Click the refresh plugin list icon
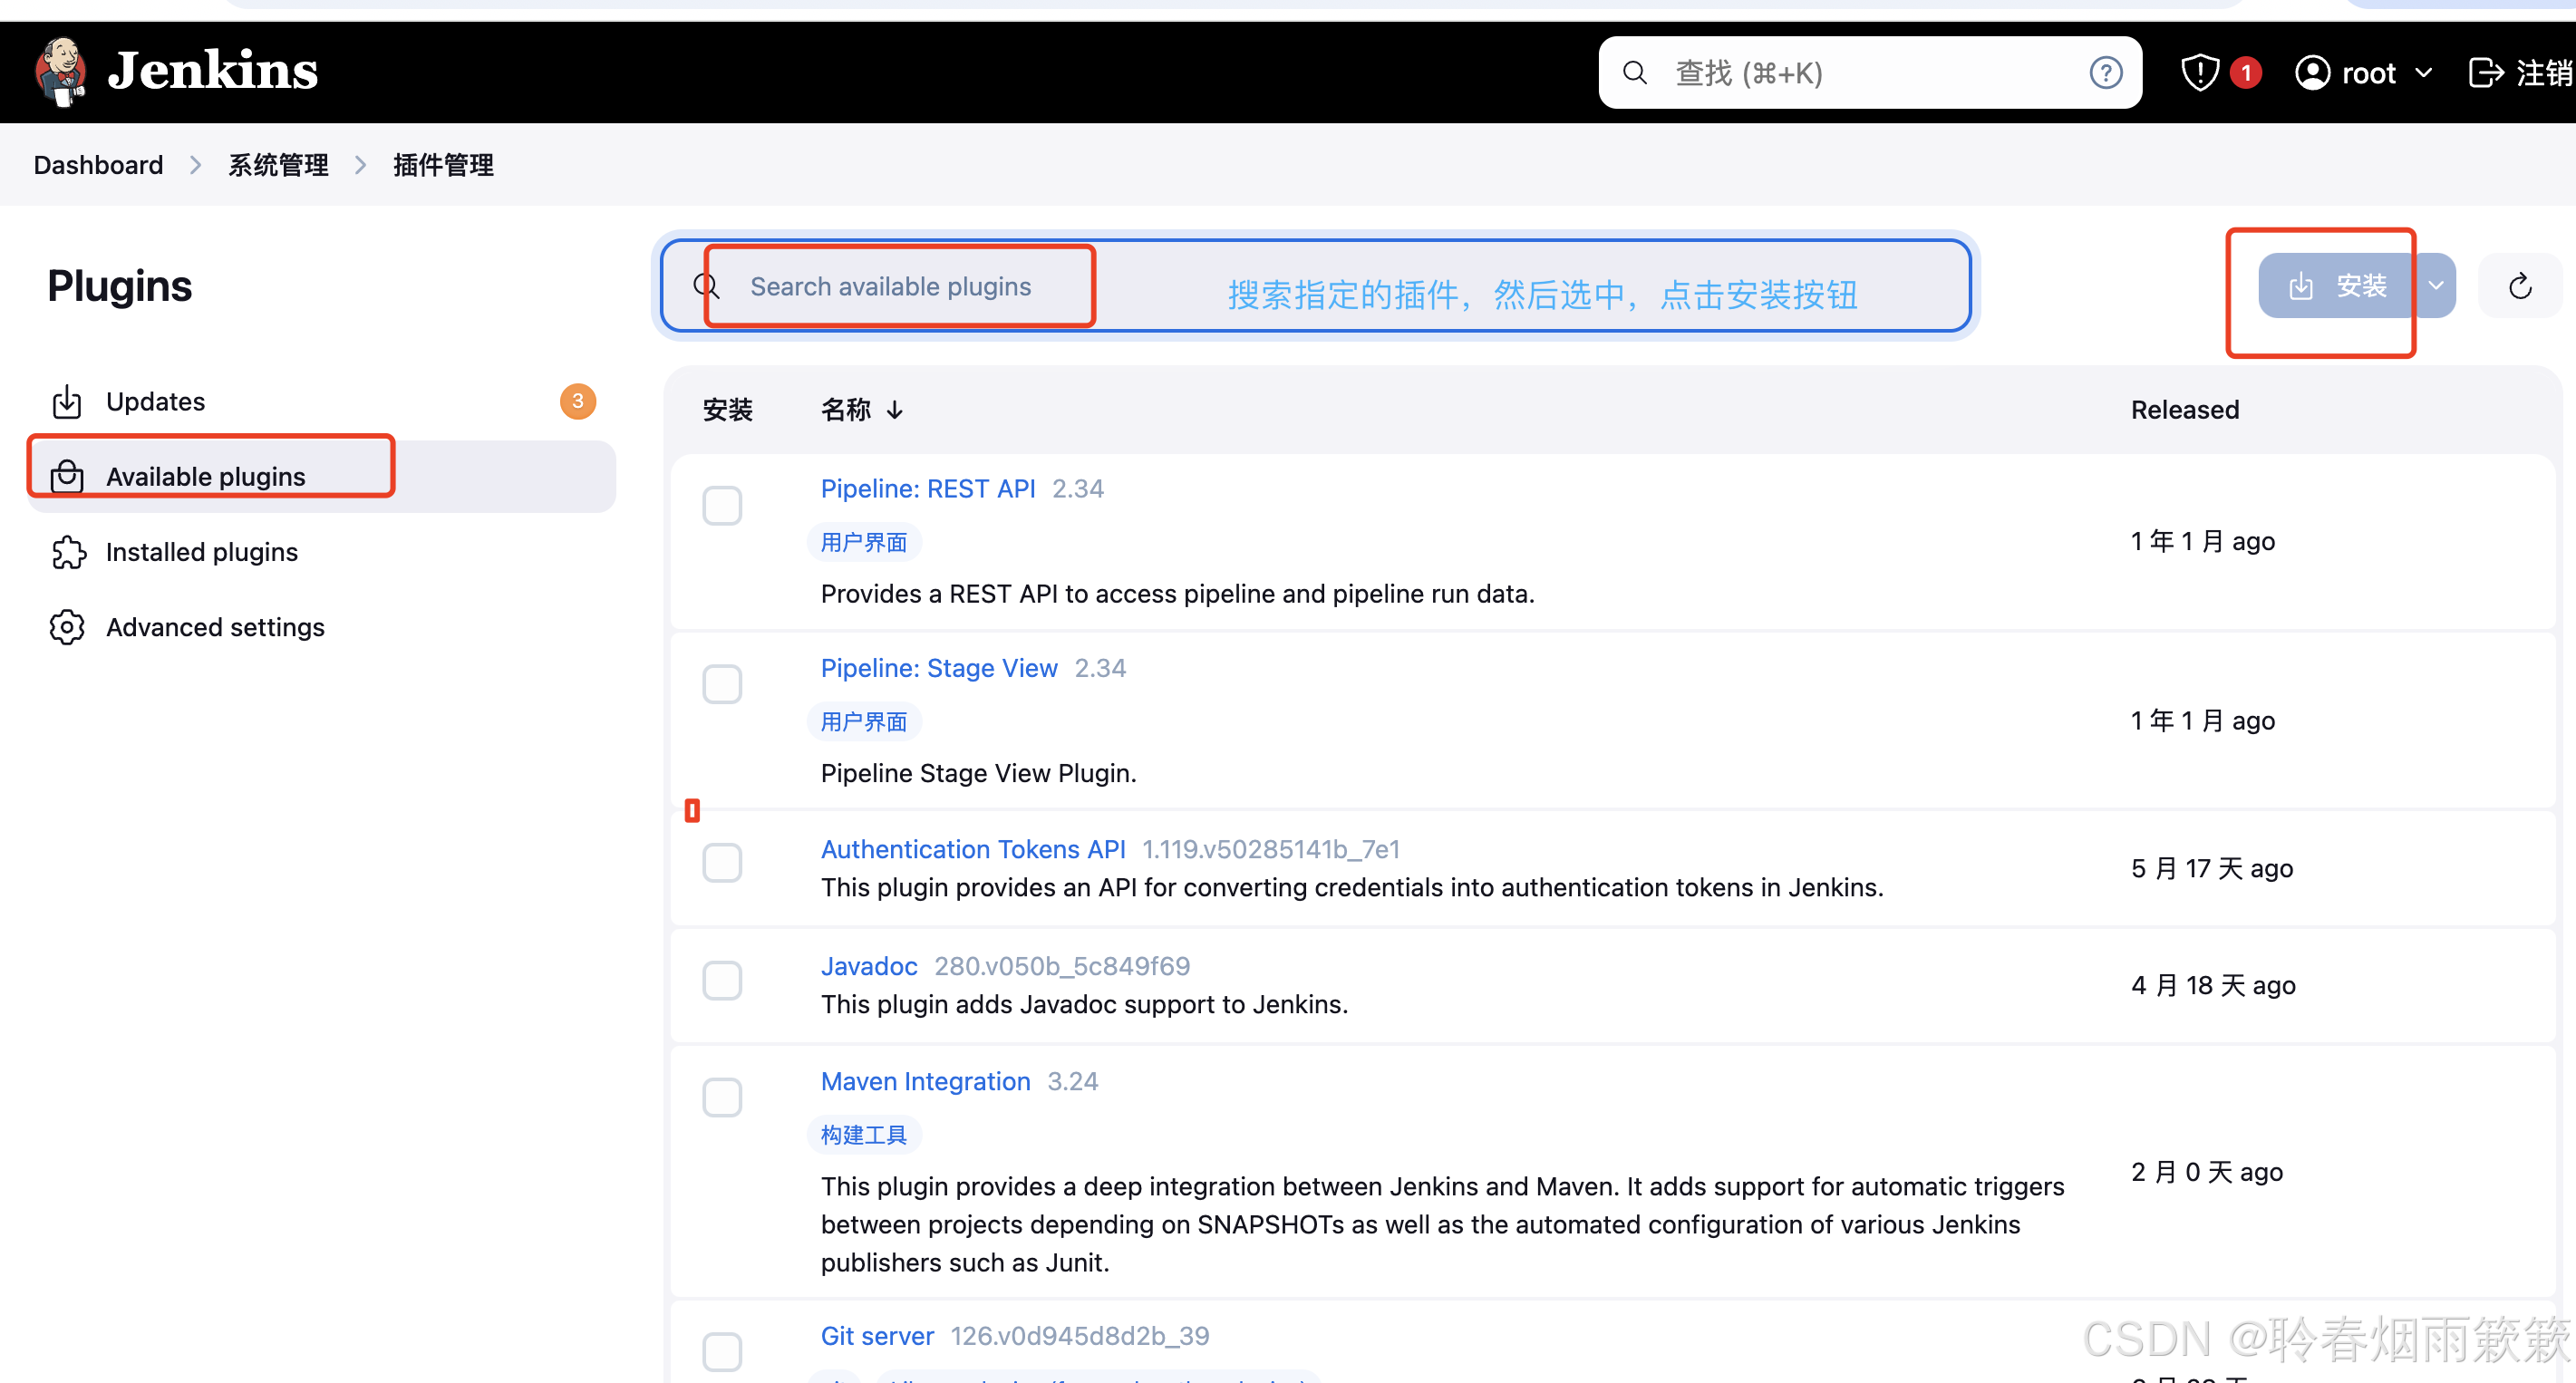2576x1383 pixels. pyautogui.click(x=2519, y=286)
